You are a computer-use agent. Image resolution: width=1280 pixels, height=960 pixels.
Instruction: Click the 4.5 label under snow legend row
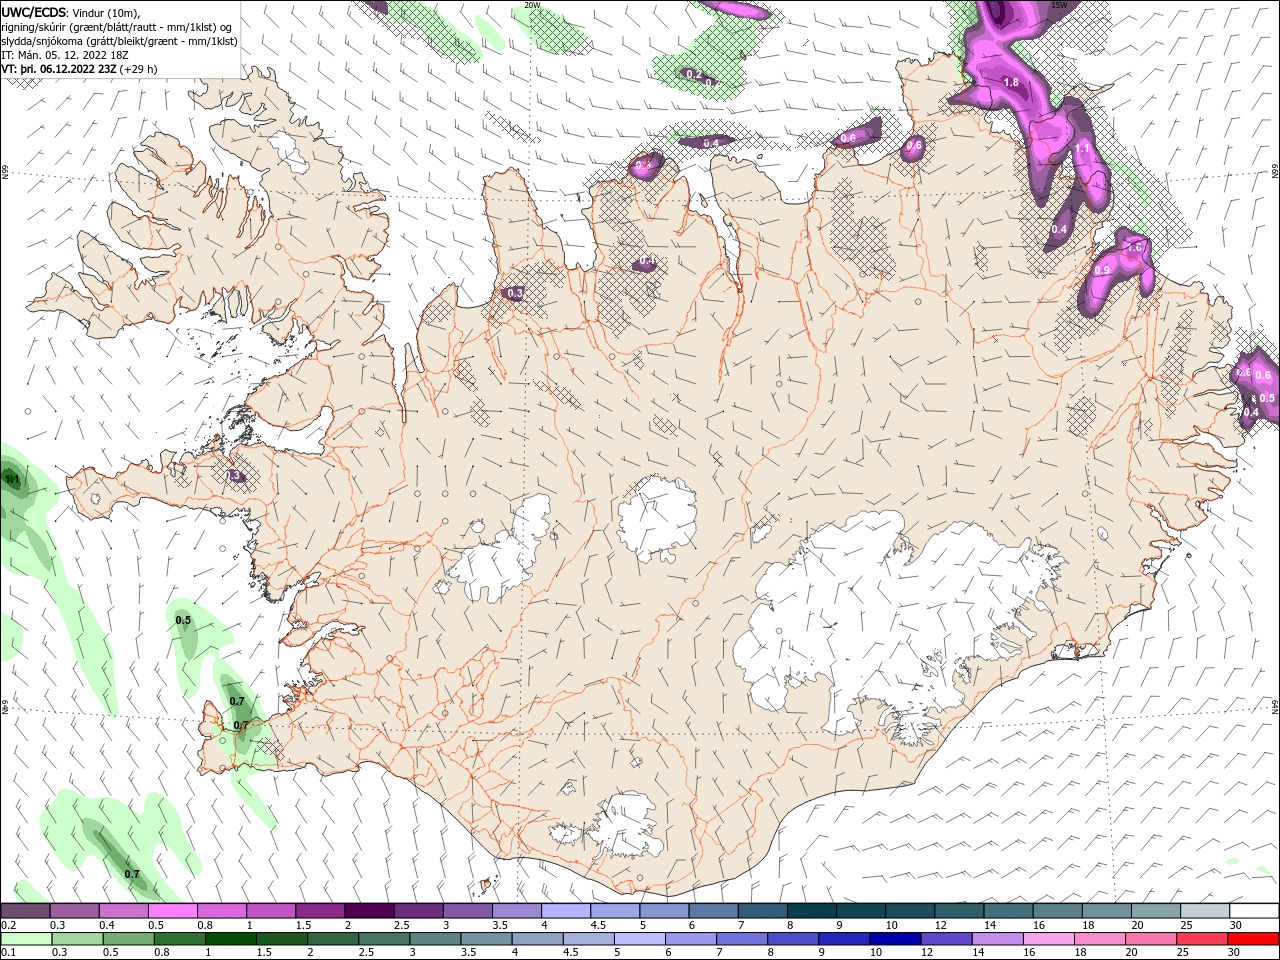click(598, 925)
